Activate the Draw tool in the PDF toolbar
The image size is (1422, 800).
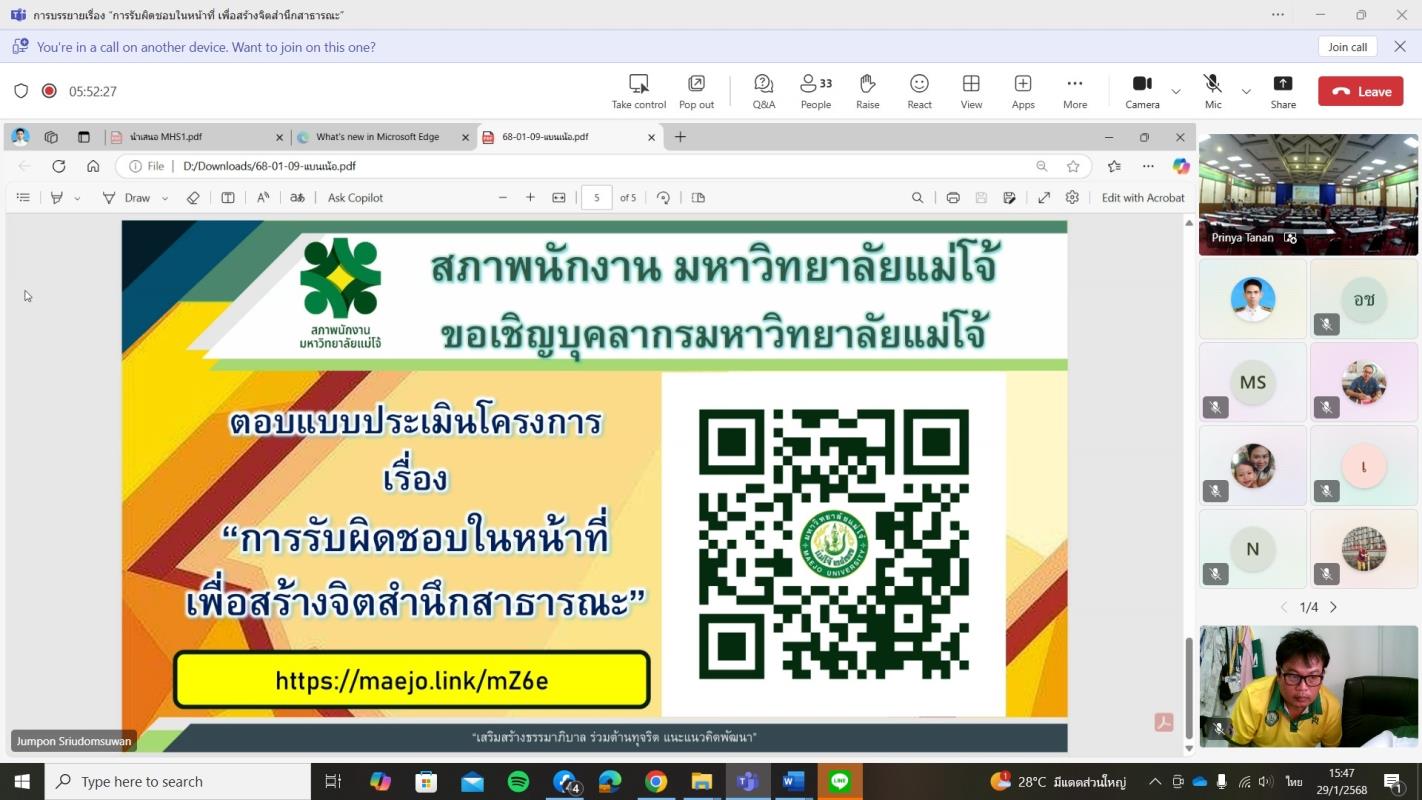click(127, 198)
